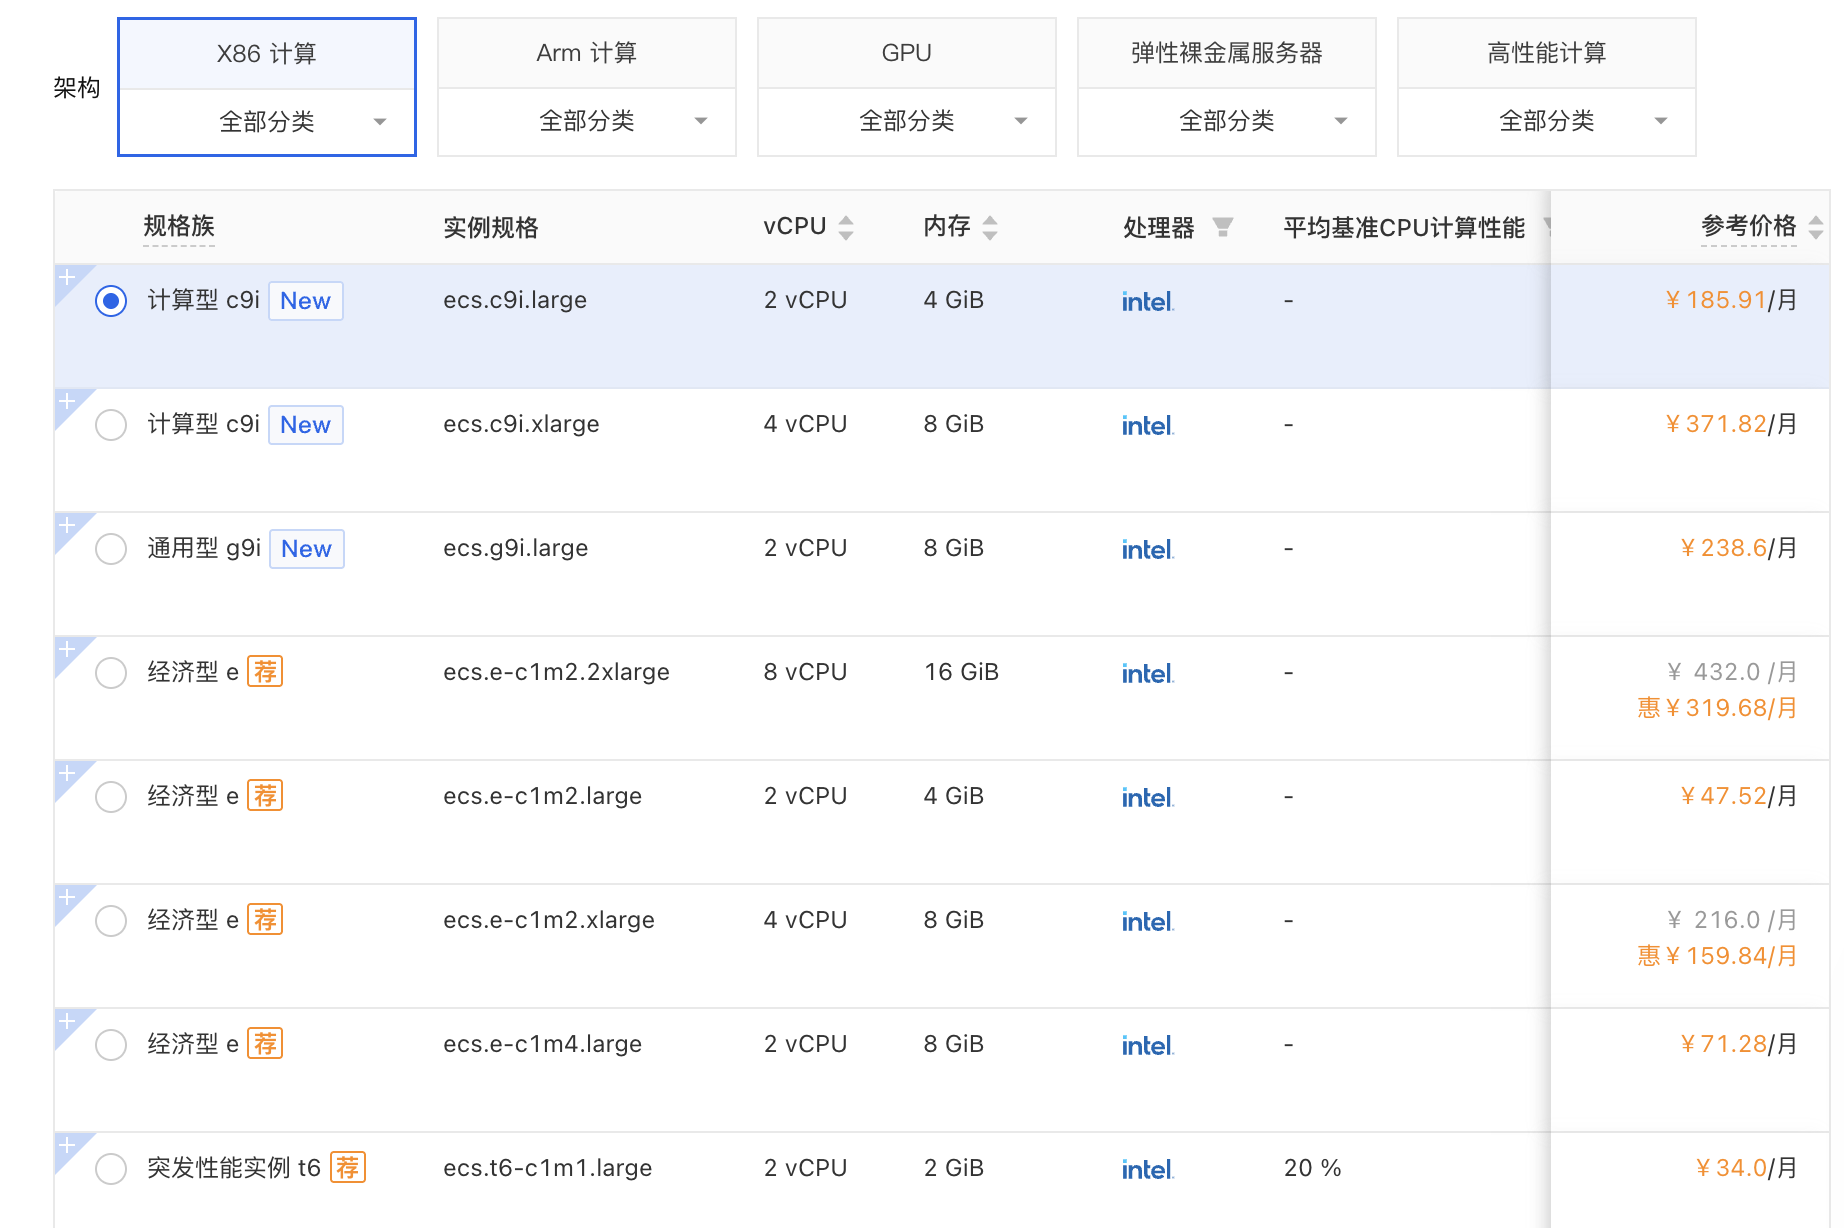The height and width of the screenshot is (1228, 1844).
Task: Select the ecs.g9i.large radio button
Action: 111,549
